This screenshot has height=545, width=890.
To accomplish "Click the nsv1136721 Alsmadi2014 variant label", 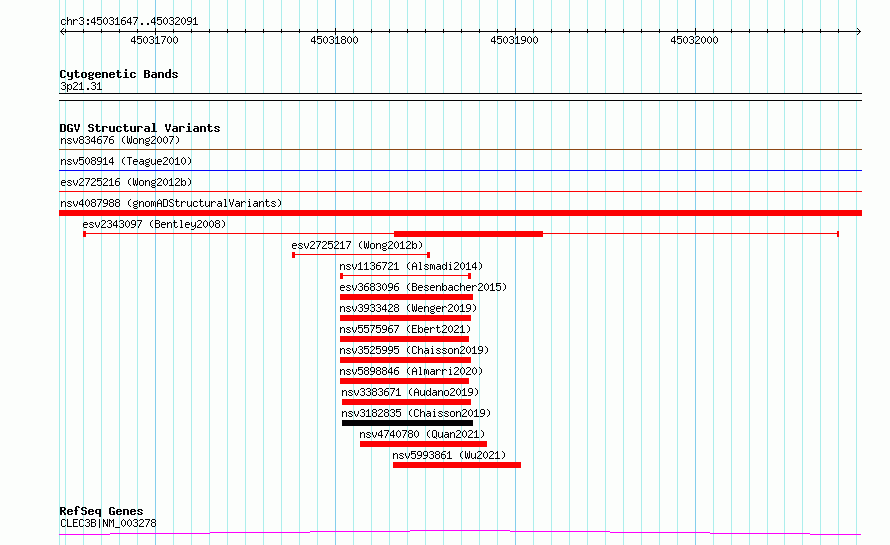I will 411,266.
